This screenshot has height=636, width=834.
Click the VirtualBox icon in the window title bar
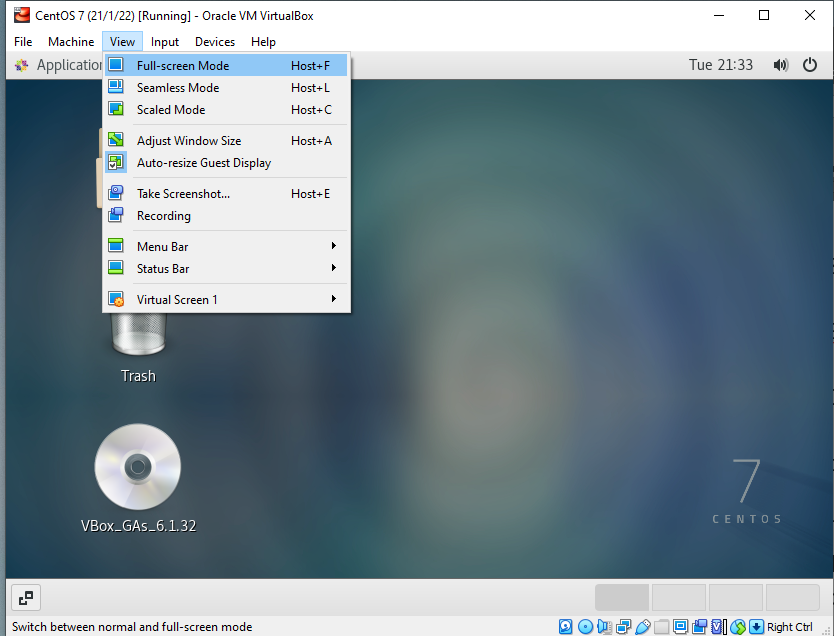pos(22,15)
